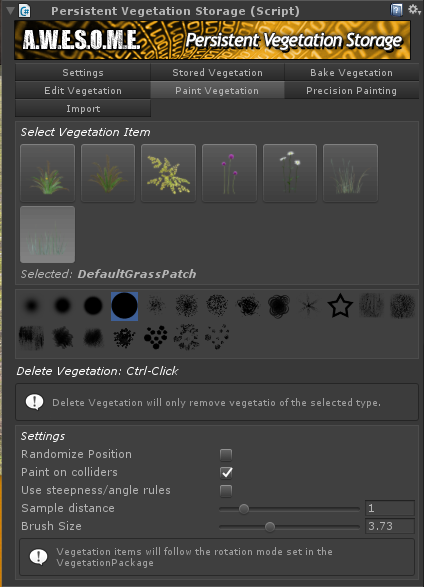
Task: Open the Bake Vegetation tab
Action: (x=351, y=73)
